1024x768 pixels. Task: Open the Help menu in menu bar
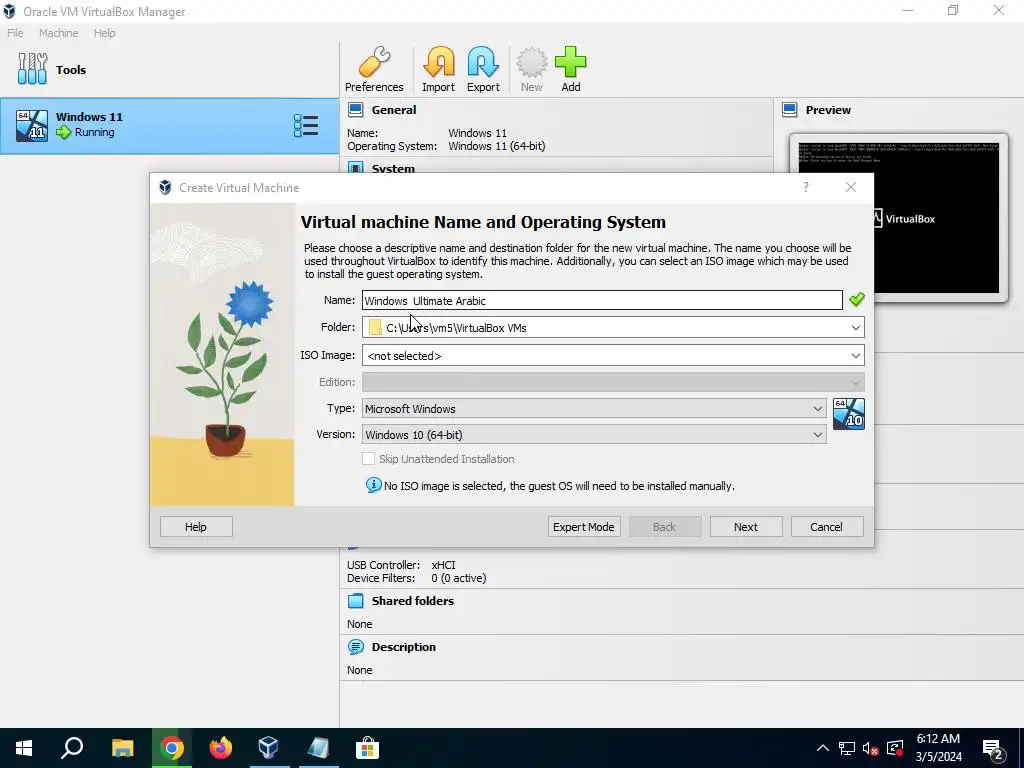tap(104, 33)
